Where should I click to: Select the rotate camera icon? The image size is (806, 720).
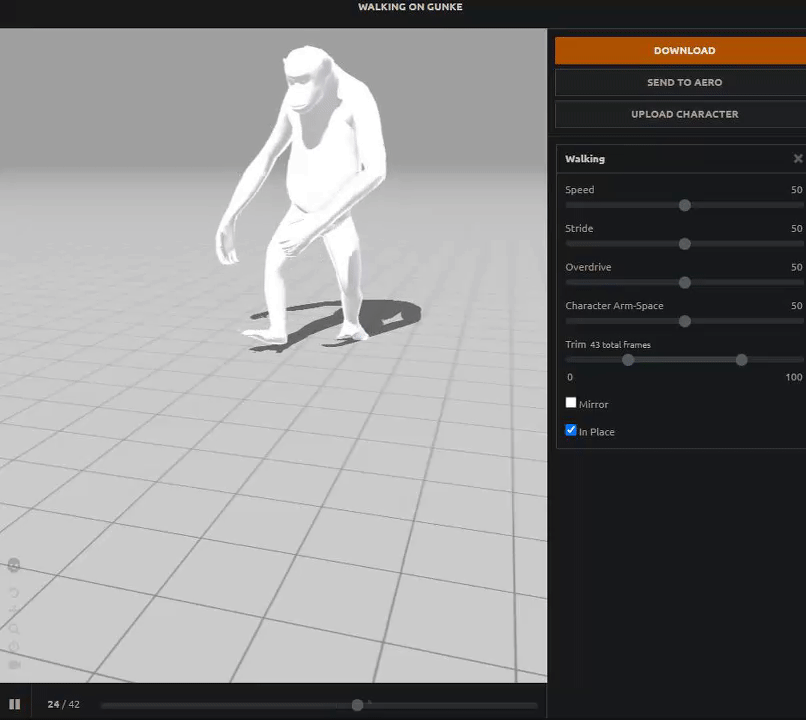[x=14, y=593]
